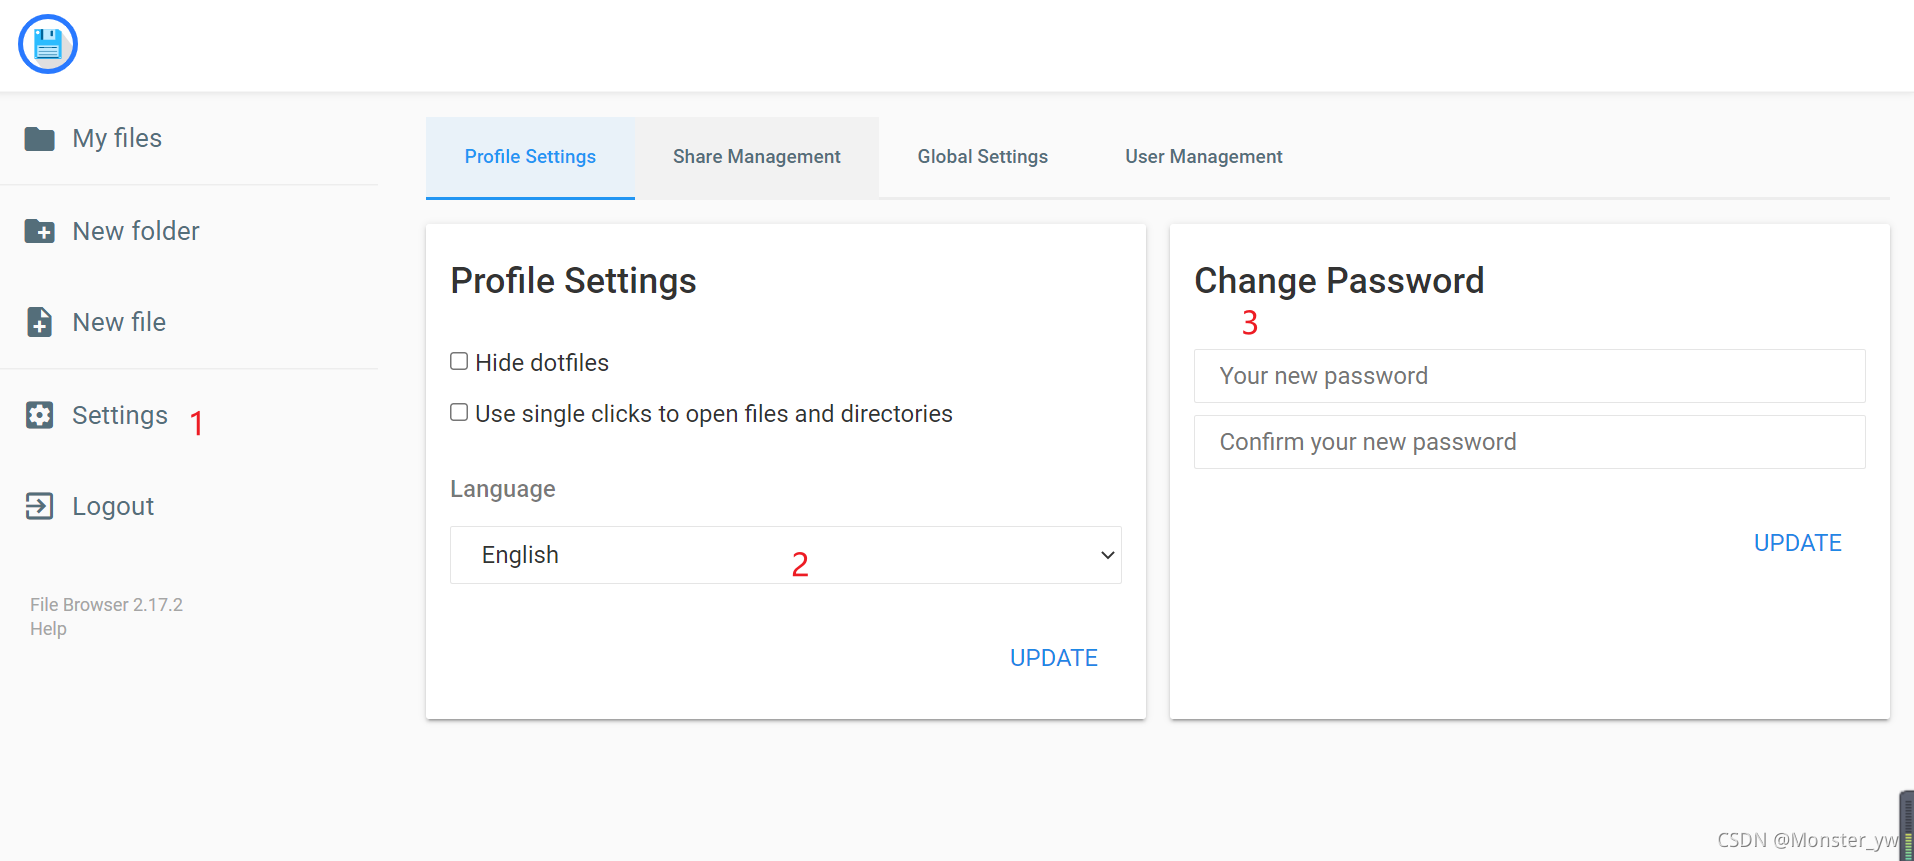Image resolution: width=1914 pixels, height=861 pixels.
Task: Switch to the Share Management tab
Action: (x=757, y=157)
